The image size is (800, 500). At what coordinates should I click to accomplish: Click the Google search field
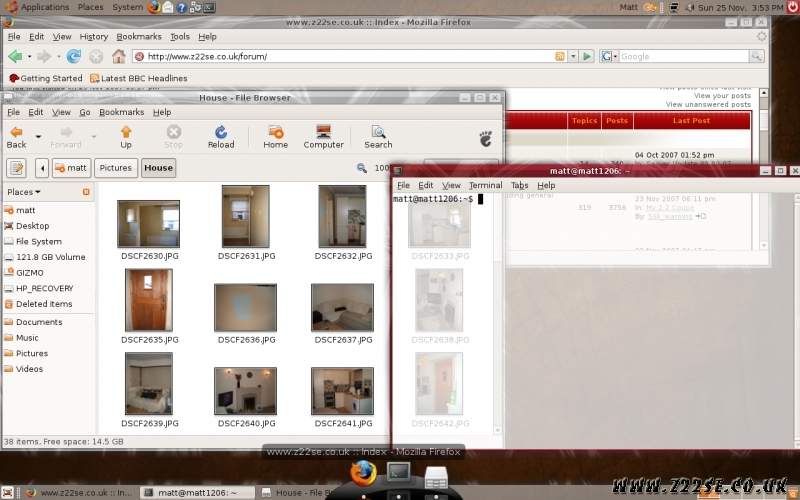pos(684,56)
